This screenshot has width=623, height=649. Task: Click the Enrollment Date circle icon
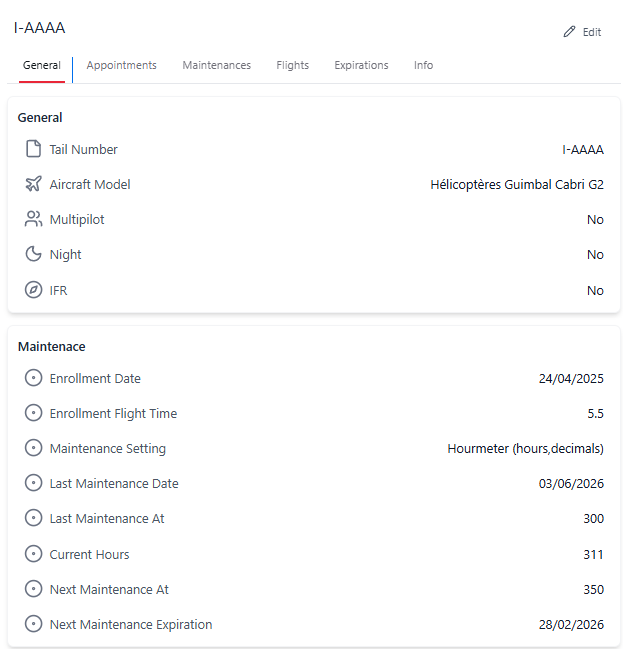tap(33, 378)
